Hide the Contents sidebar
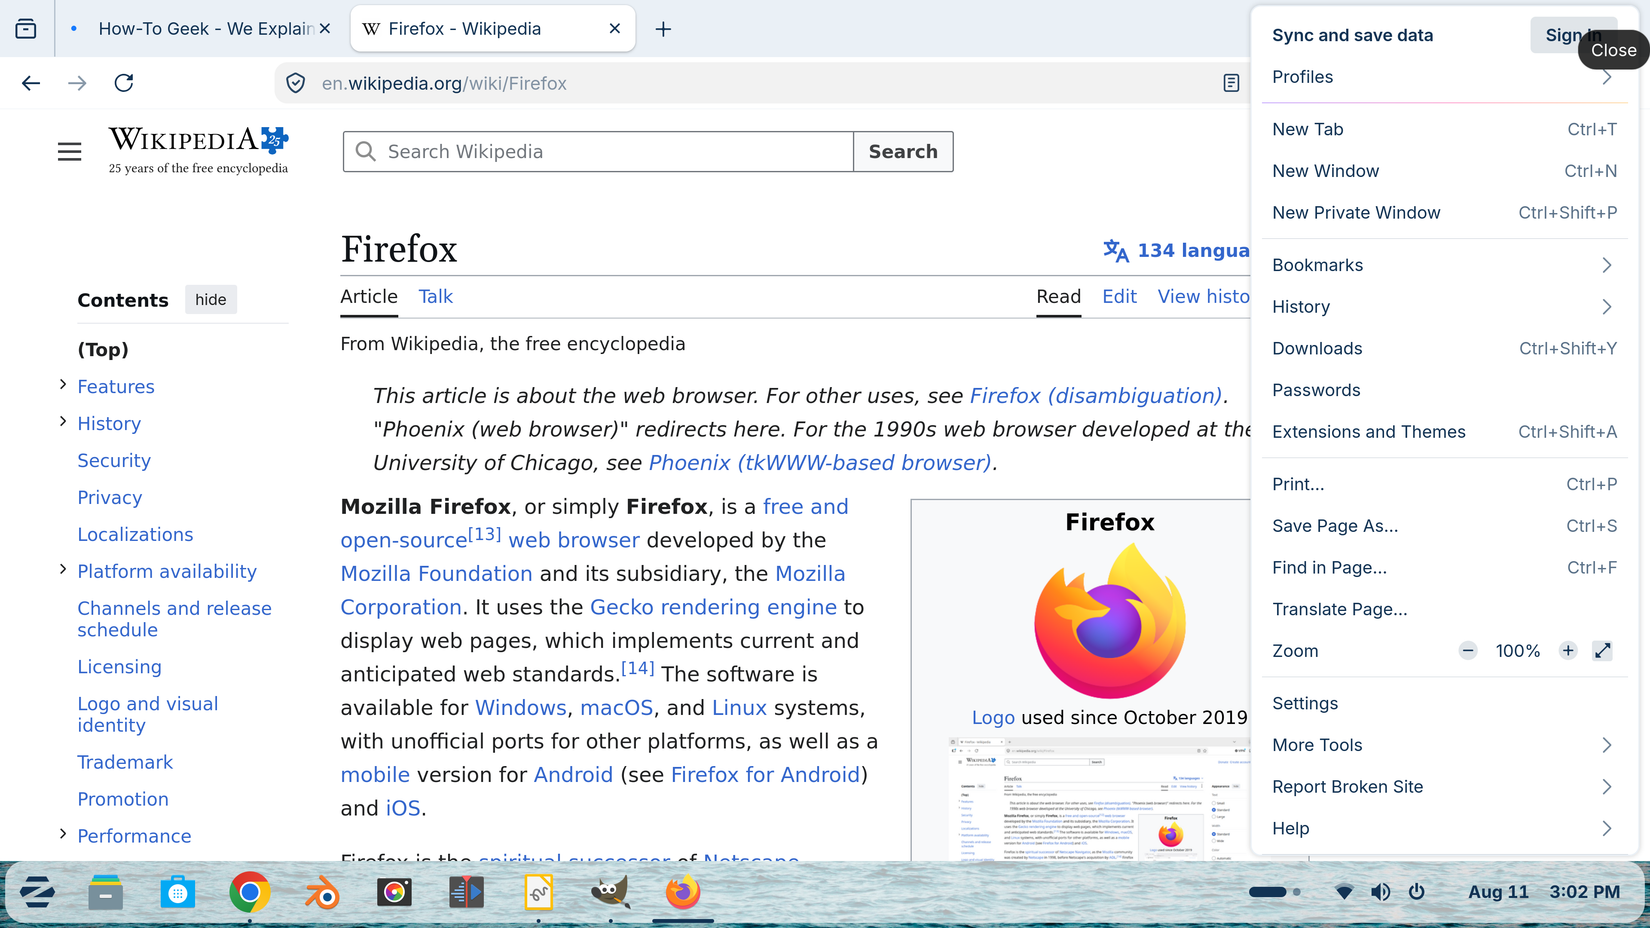Viewport: 1650px width, 928px height. click(211, 300)
